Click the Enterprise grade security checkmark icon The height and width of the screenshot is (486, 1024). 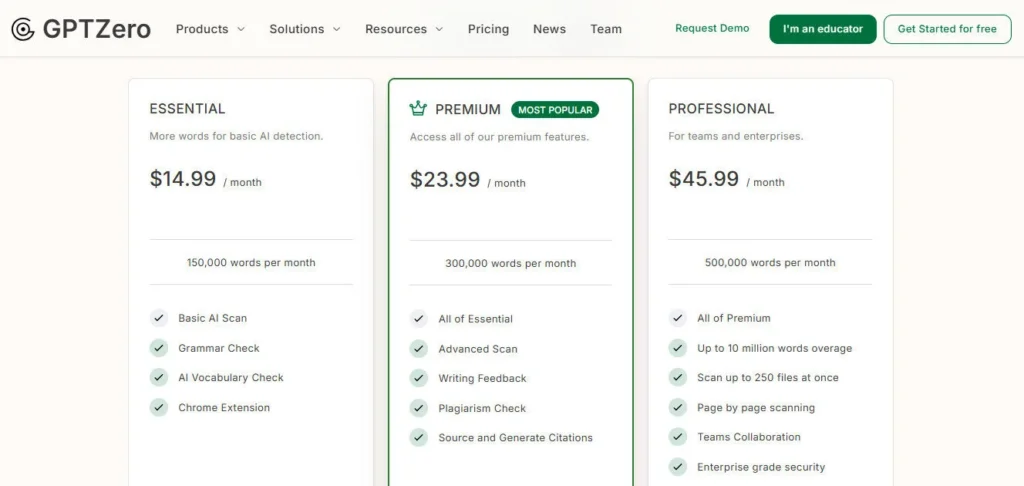tap(678, 467)
